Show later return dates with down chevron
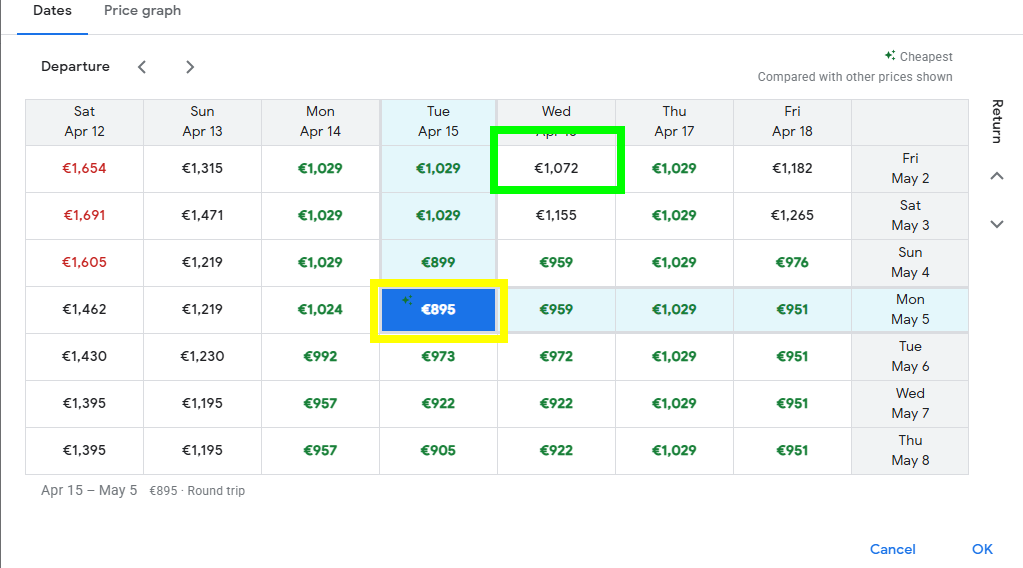The width and height of the screenshot is (1023, 568). coord(997,224)
